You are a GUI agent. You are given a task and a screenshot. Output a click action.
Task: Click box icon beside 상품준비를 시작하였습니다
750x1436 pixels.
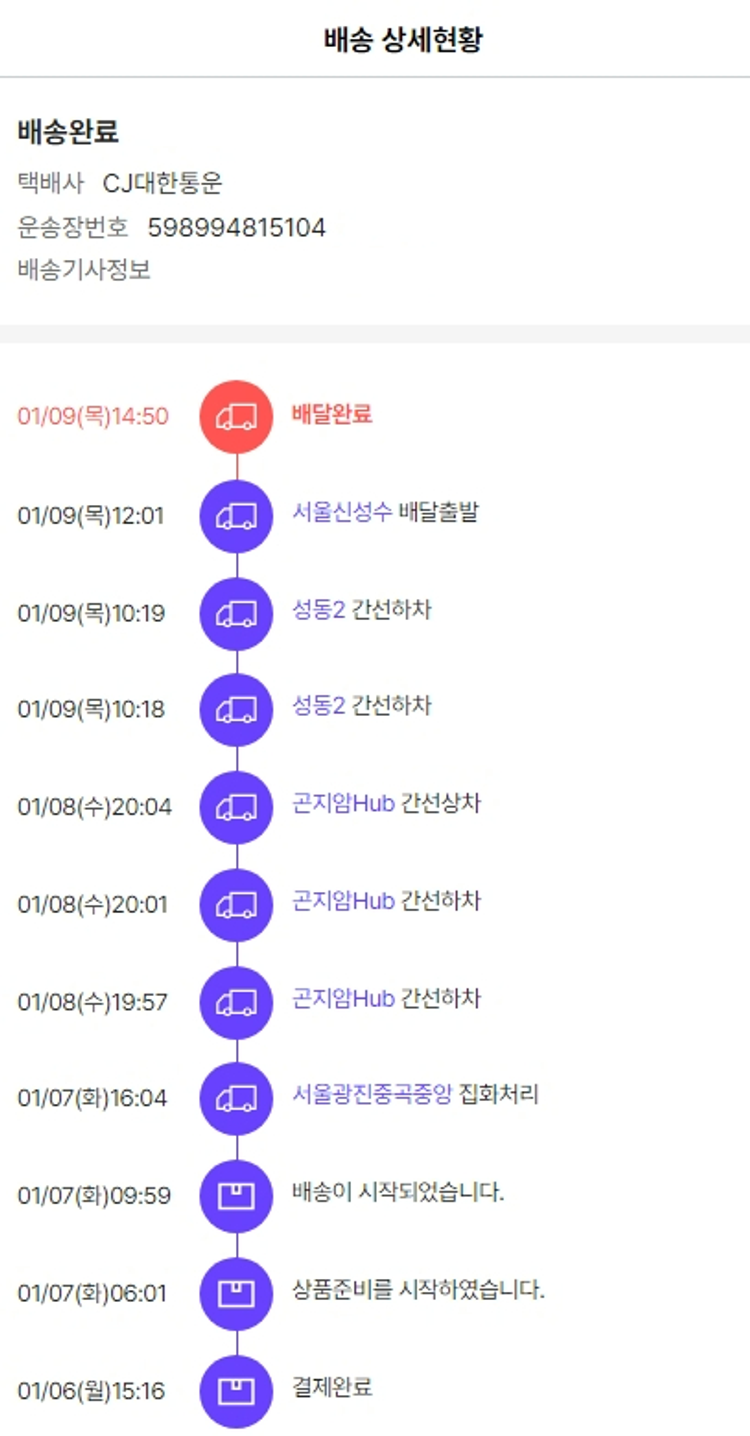(x=236, y=1293)
